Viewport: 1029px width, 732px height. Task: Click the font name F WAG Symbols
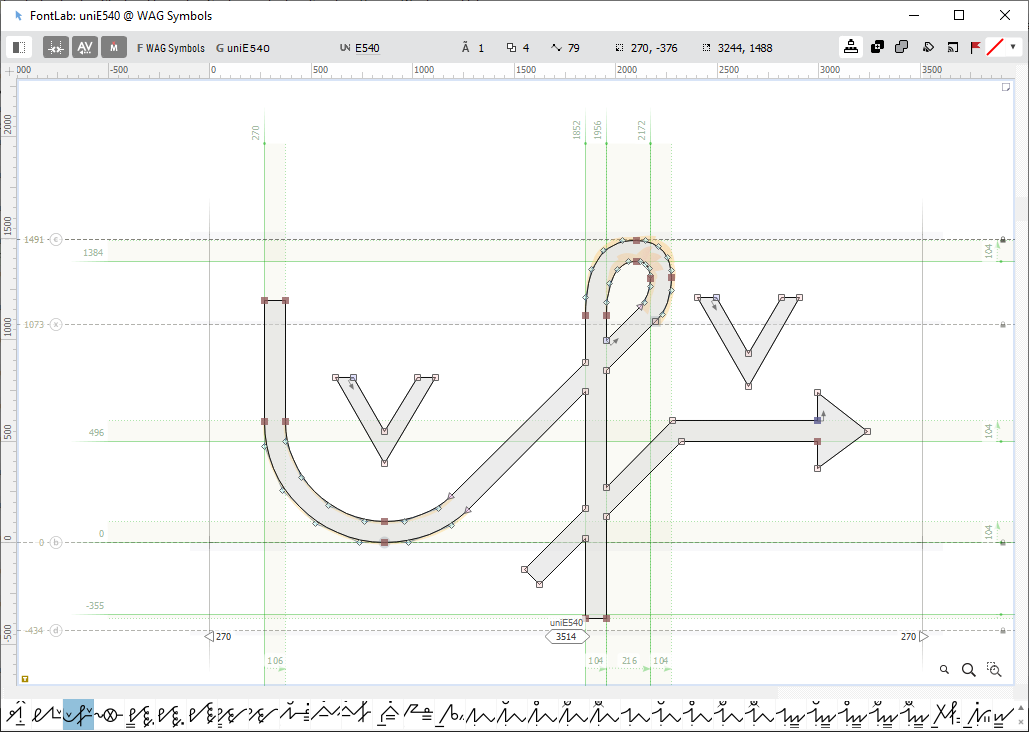[x=171, y=48]
